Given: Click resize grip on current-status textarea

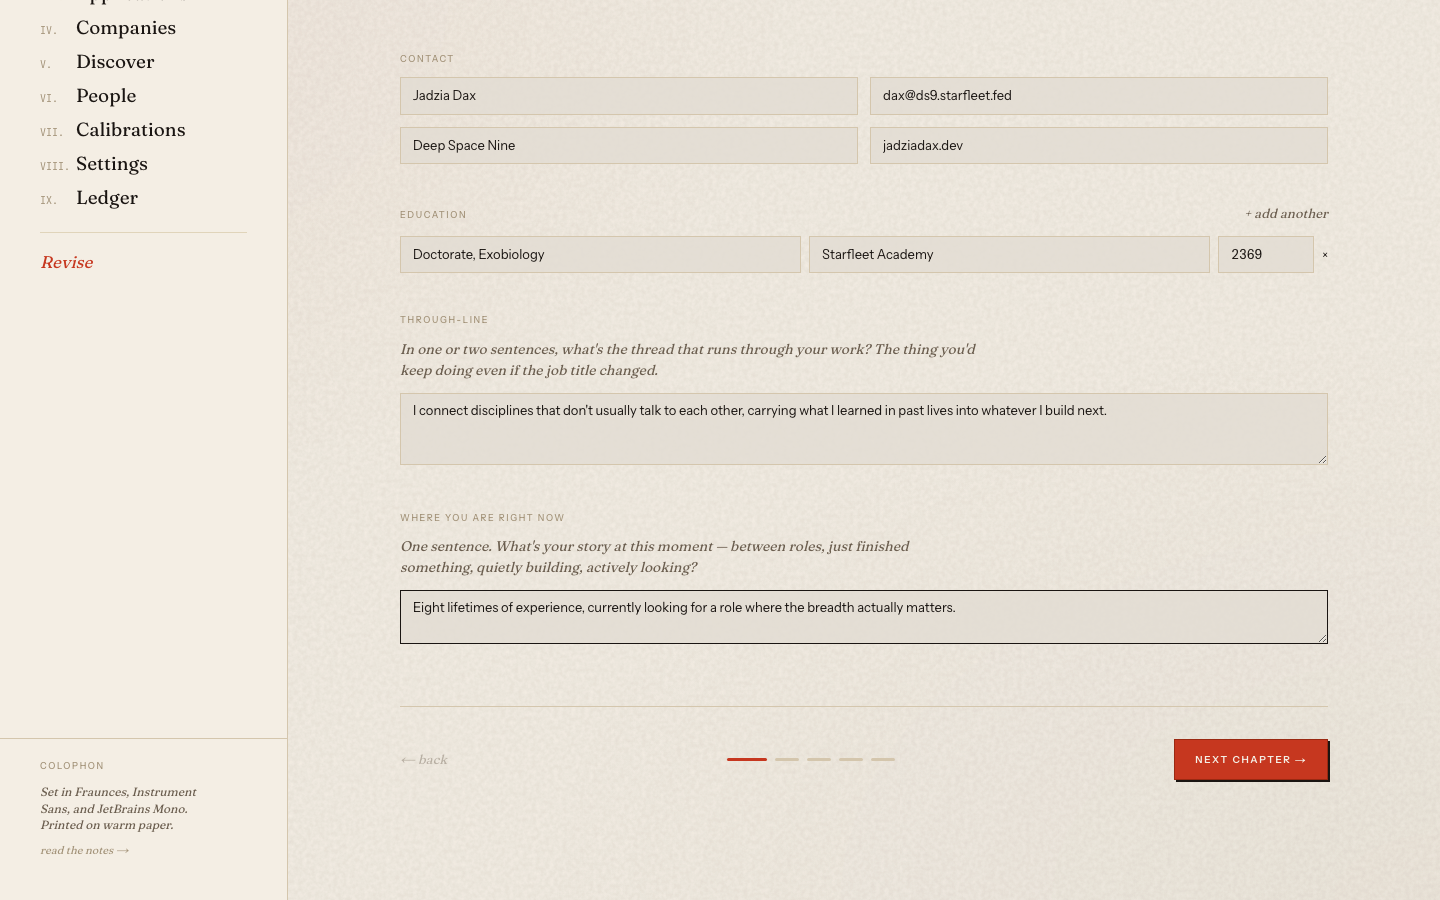Looking at the screenshot, I should 1322,638.
